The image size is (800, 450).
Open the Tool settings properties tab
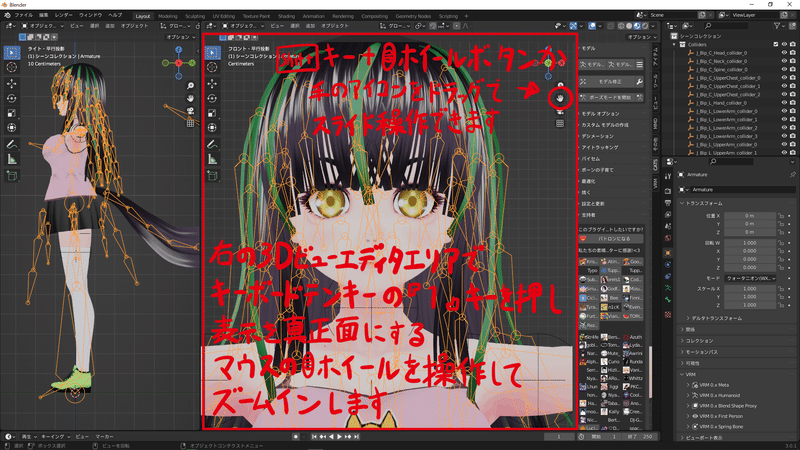click(668, 176)
